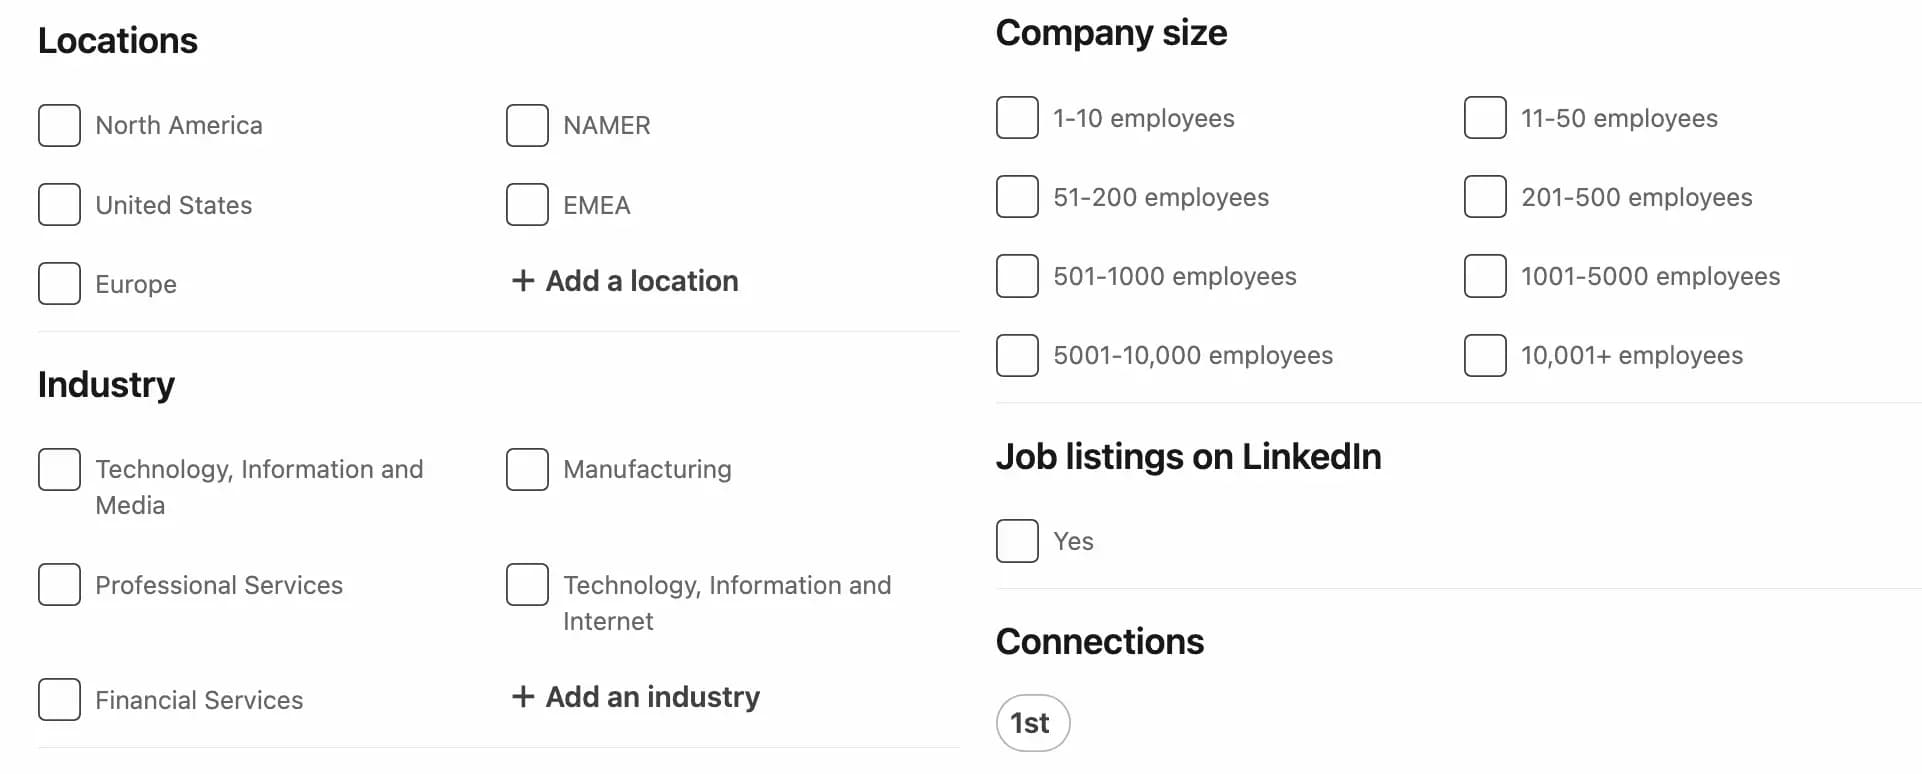Select the 1st connections chip
The image size is (1922, 774).
point(1032,722)
